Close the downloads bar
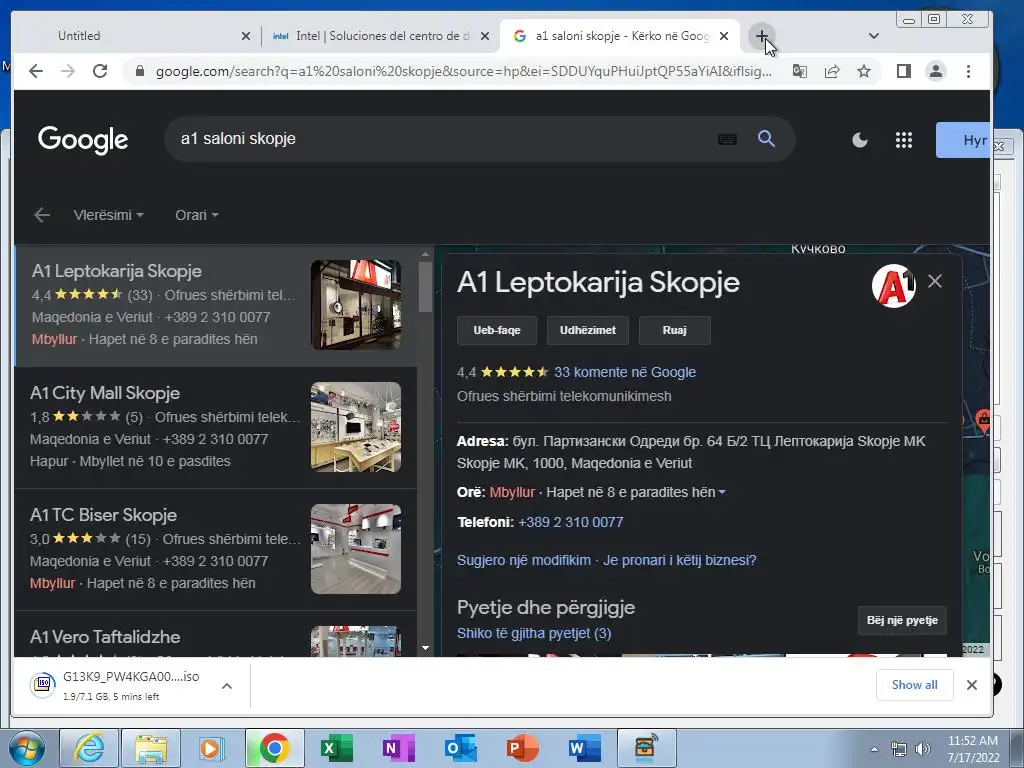Screen dimensions: 1024x768 point(972,685)
